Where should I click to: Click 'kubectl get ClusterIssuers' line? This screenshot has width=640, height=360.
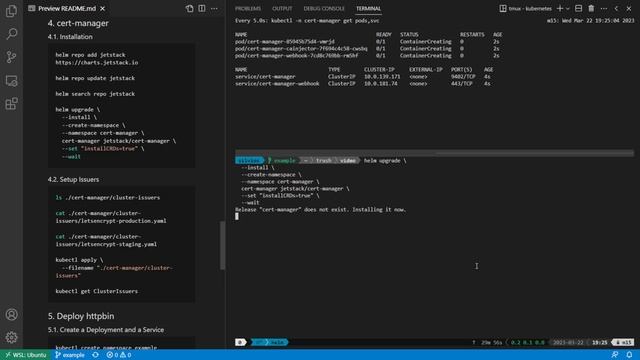point(97,291)
